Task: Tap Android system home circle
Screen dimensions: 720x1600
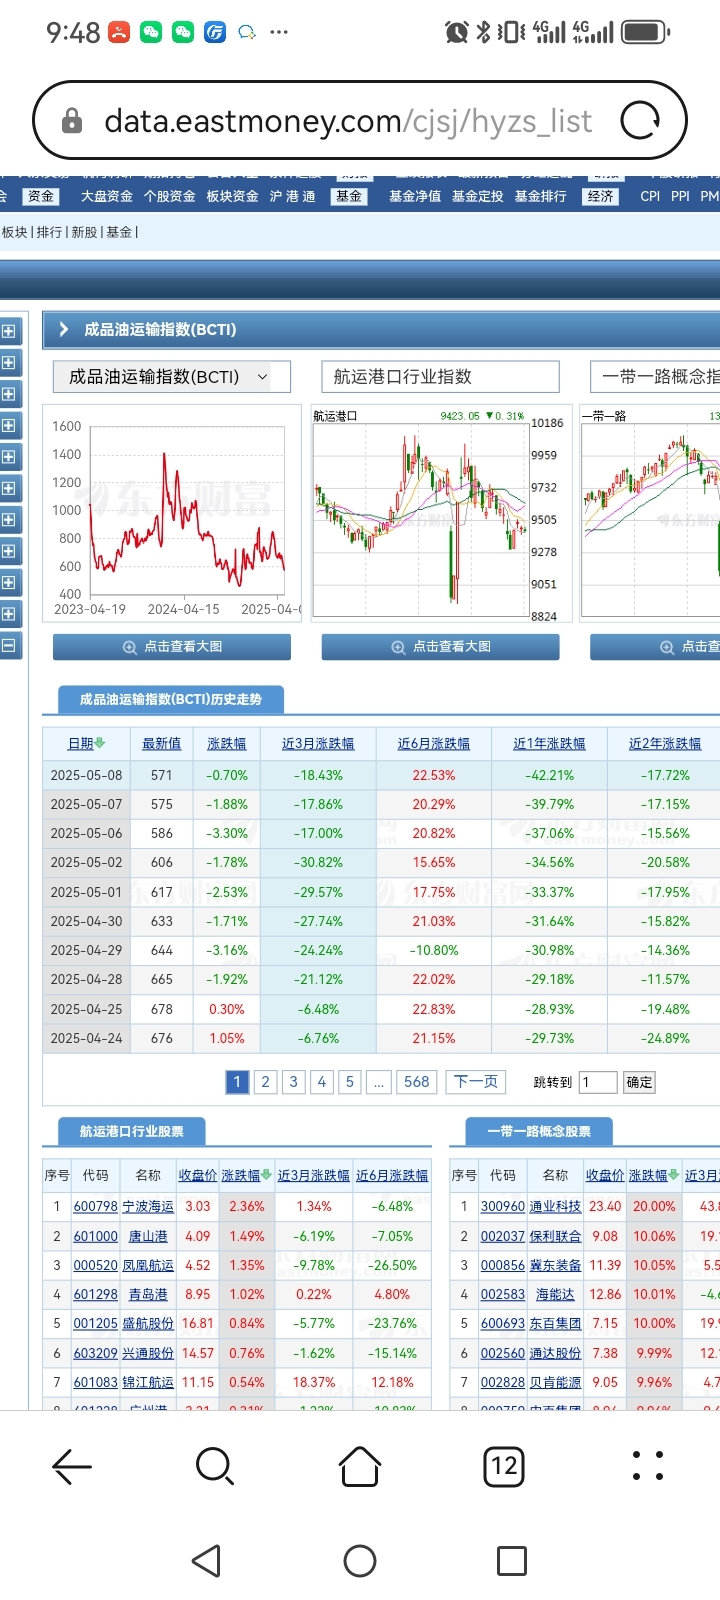Action: 360,1560
